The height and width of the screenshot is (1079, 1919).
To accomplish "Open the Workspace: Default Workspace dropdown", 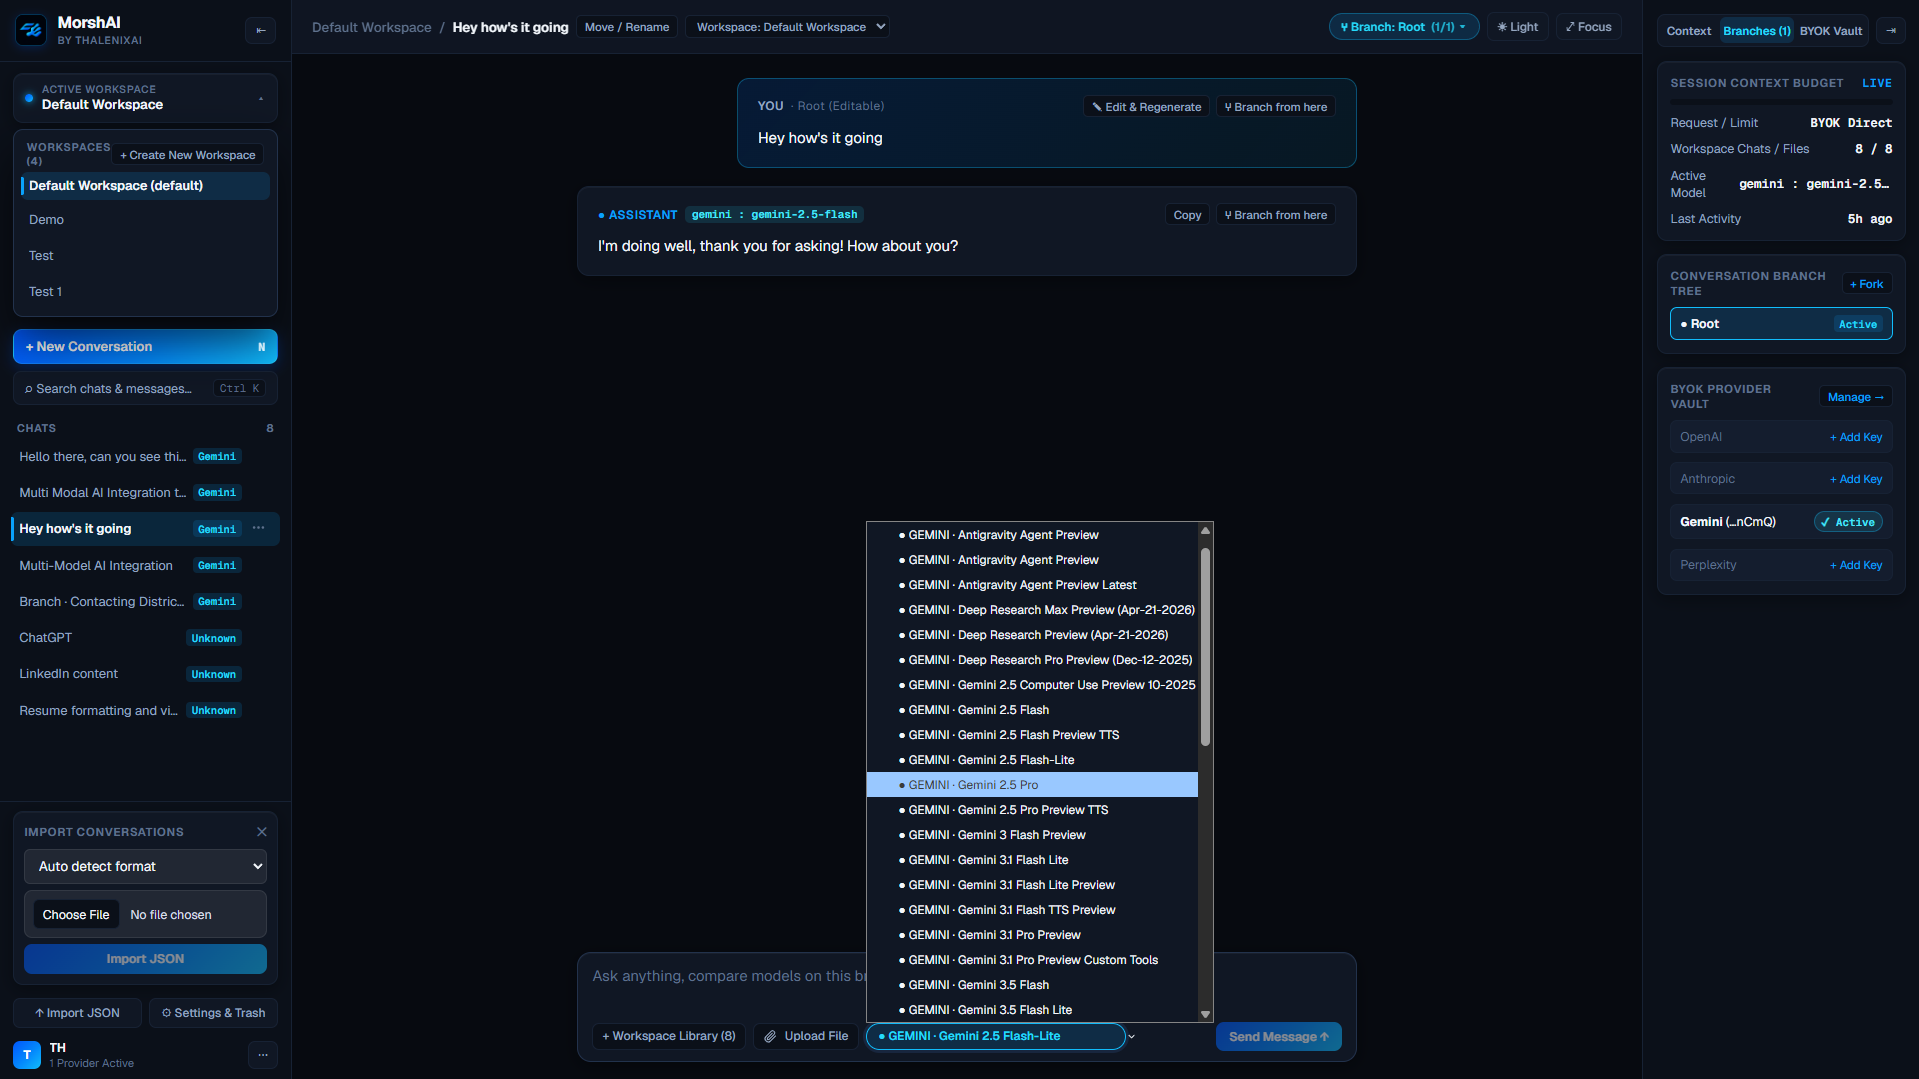I will pos(788,27).
